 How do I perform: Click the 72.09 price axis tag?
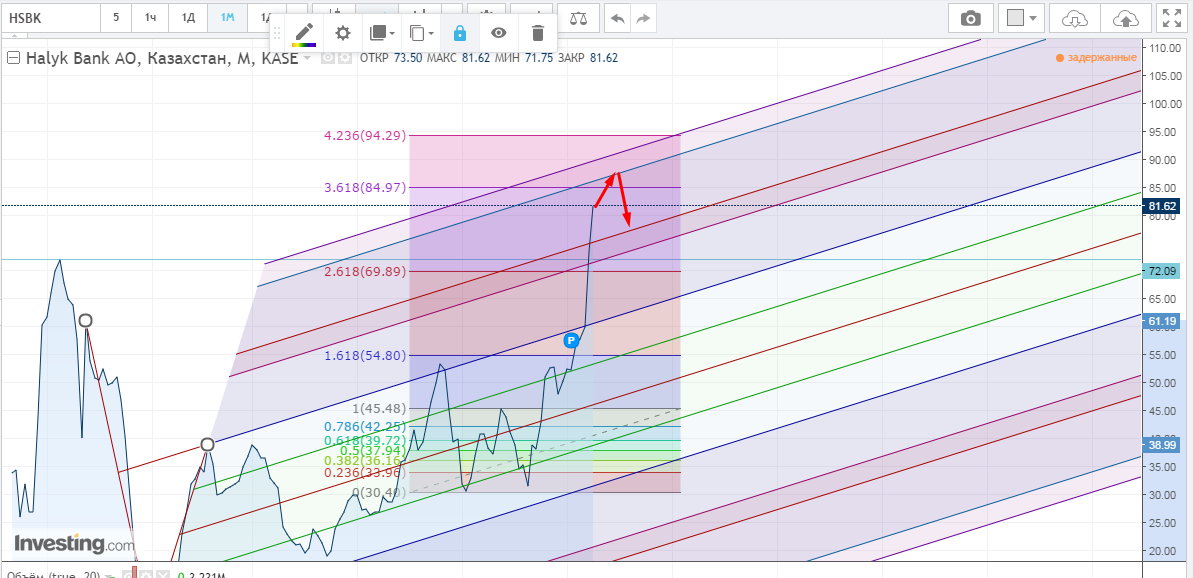tap(1161, 271)
